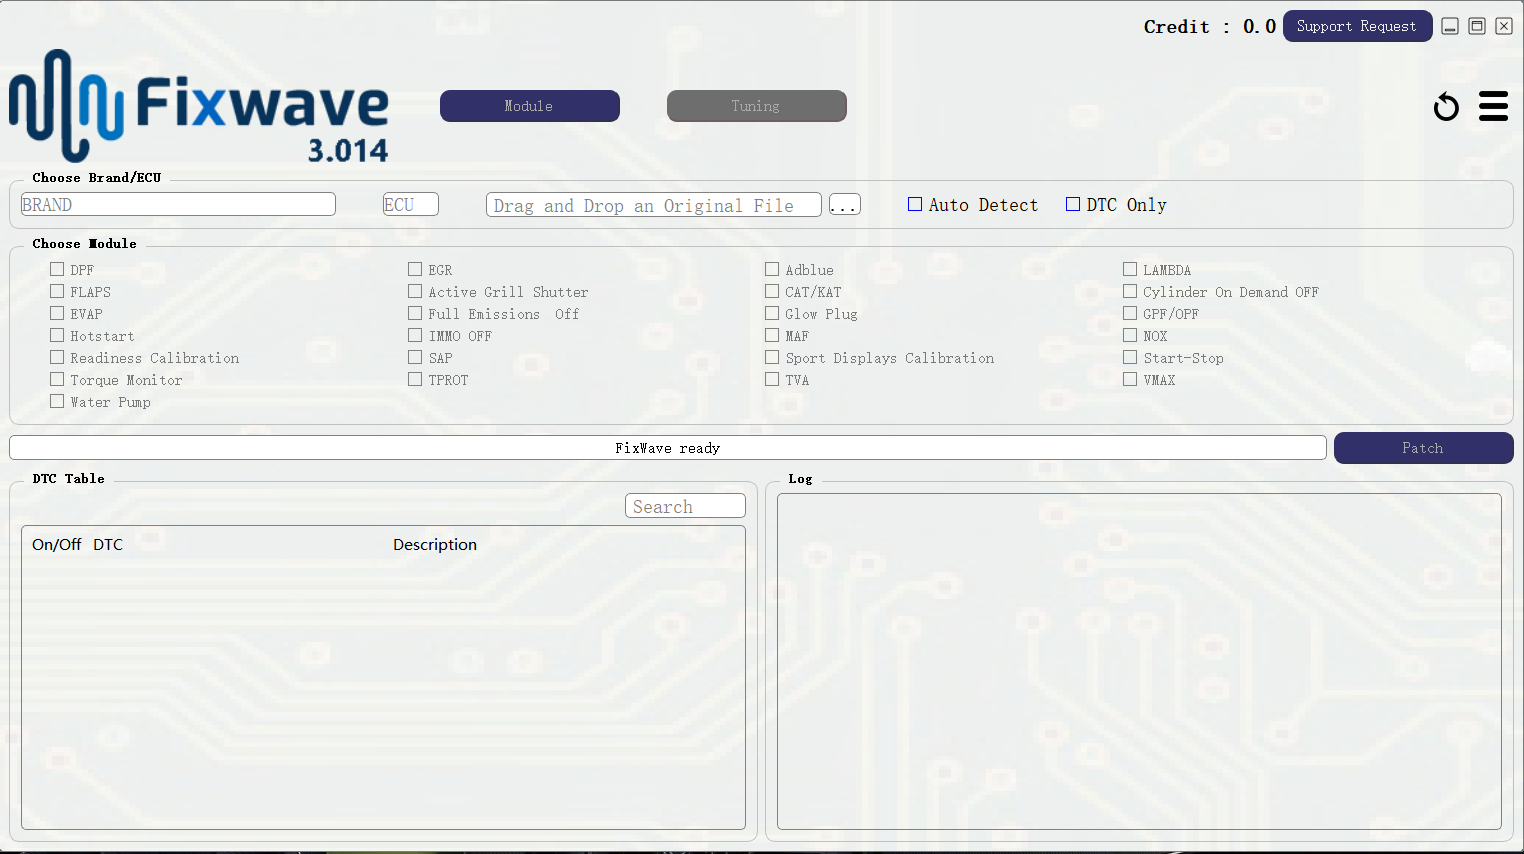The height and width of the screenshot is (854, 1524).
Task: Select the Module tab
Action: click(529, 106)
